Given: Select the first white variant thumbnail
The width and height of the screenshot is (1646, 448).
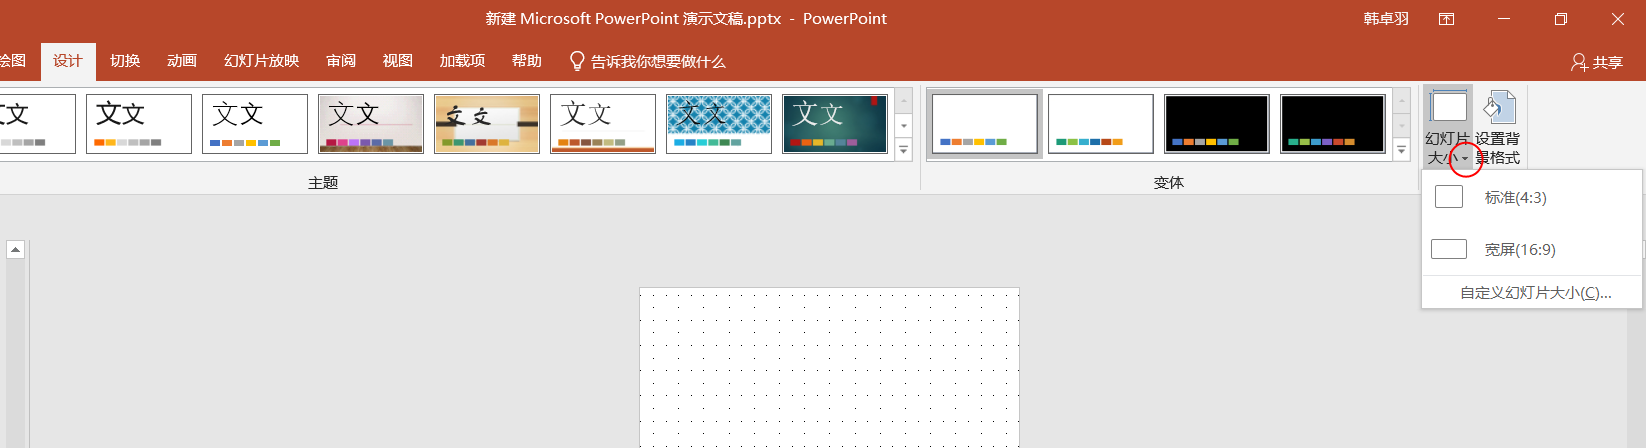Looking at the screenshot, I should [x=985, y=124].
